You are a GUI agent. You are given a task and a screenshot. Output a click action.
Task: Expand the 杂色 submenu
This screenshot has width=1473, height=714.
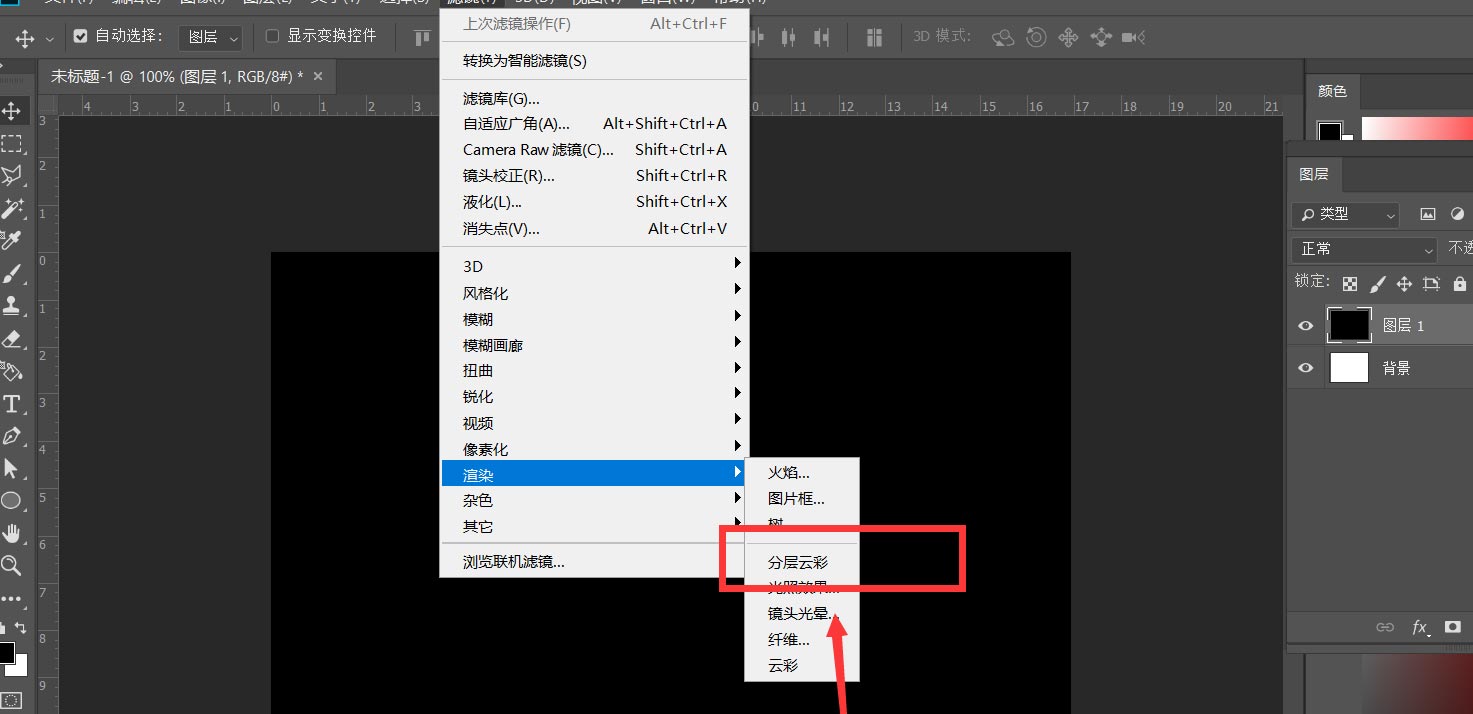[594, 500]
